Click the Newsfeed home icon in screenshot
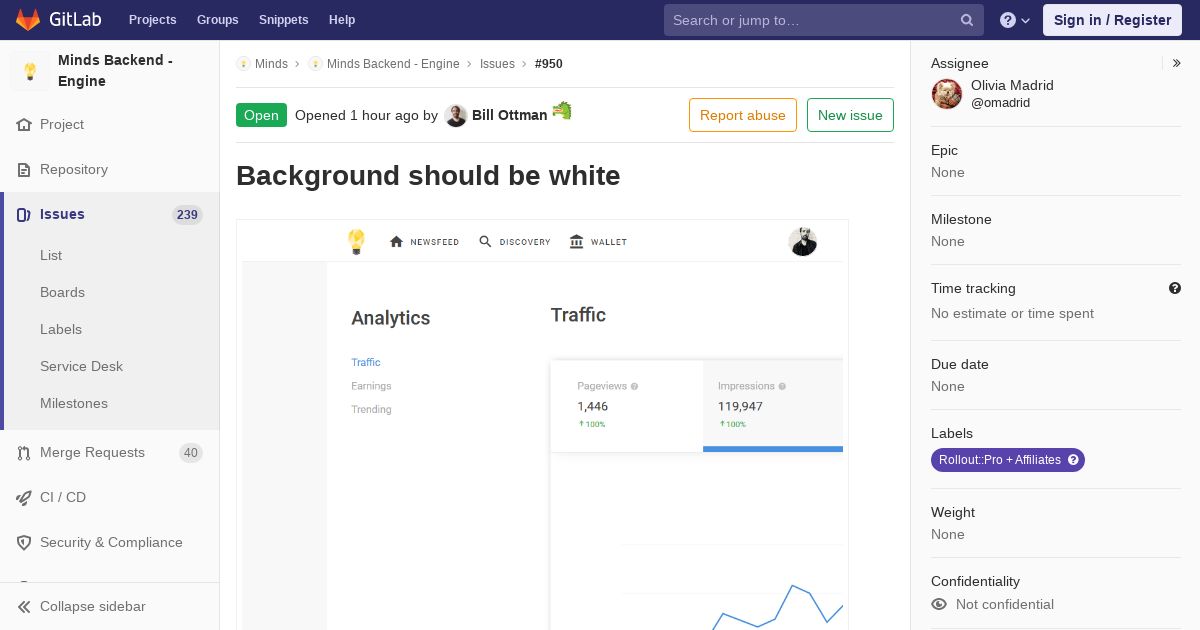This screenshot has width=1200, height=630. 396,242
